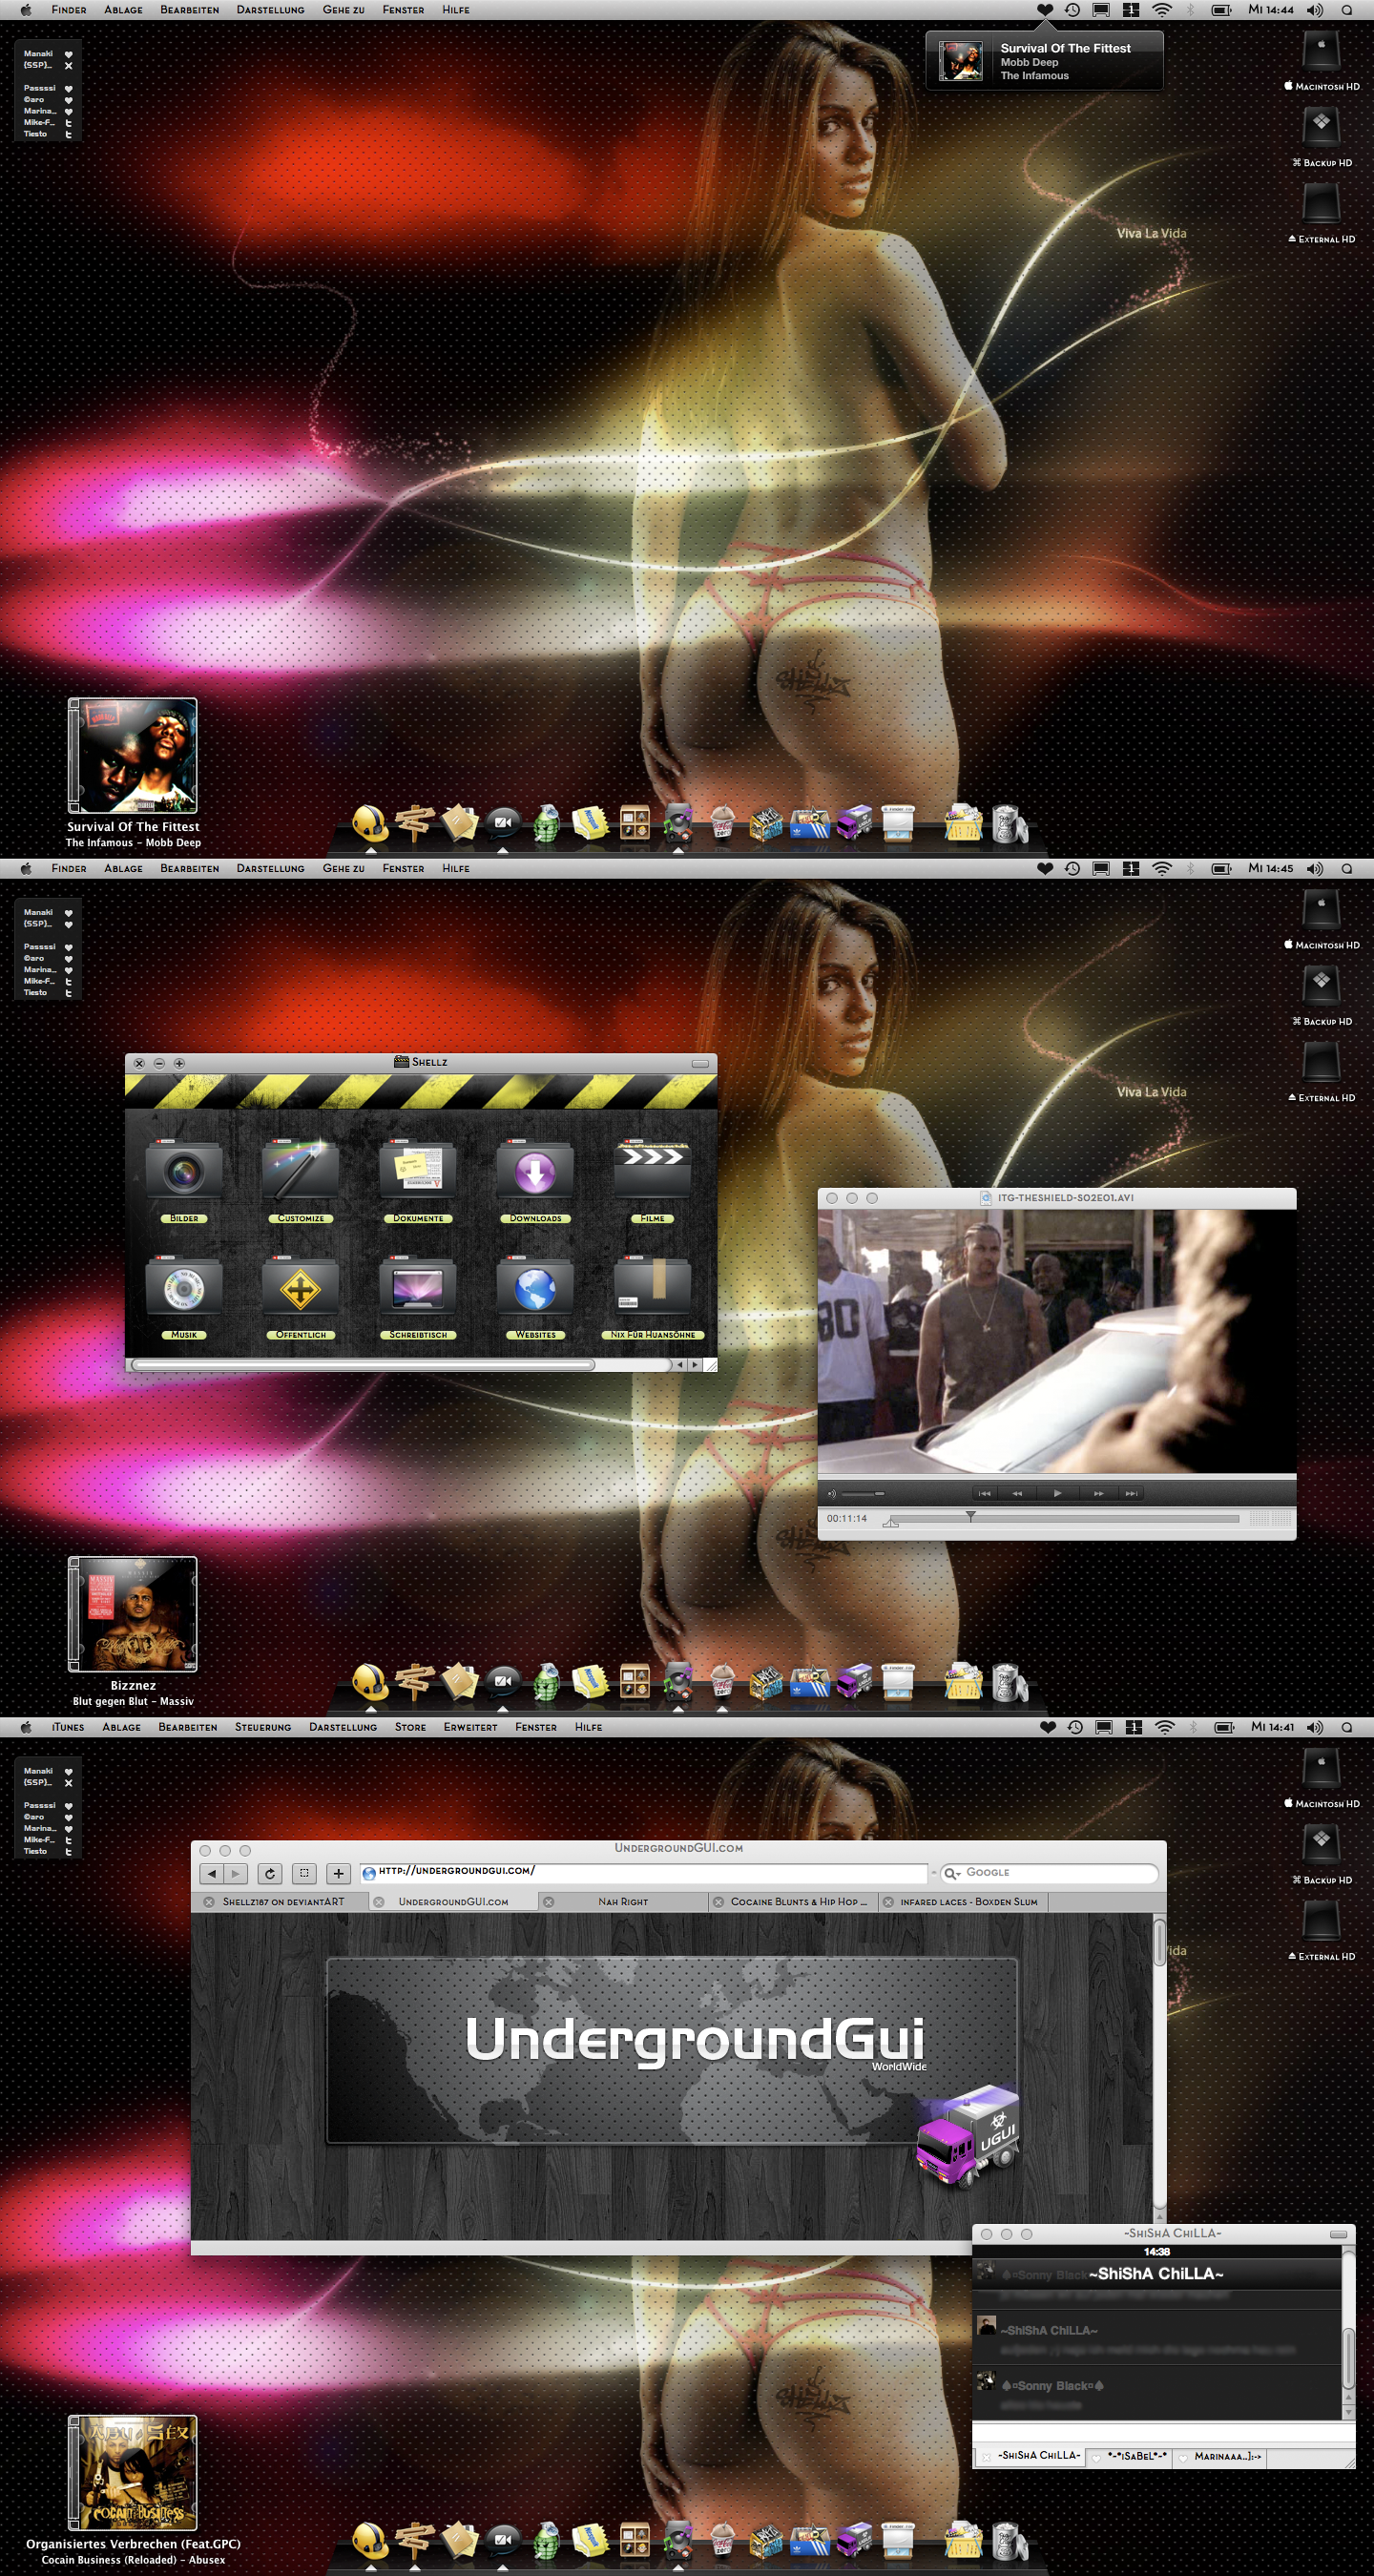Click the Massiv Blut gegen Blut album cover
This screenshot has width=1374, height=2576.
pos(132,1614)
